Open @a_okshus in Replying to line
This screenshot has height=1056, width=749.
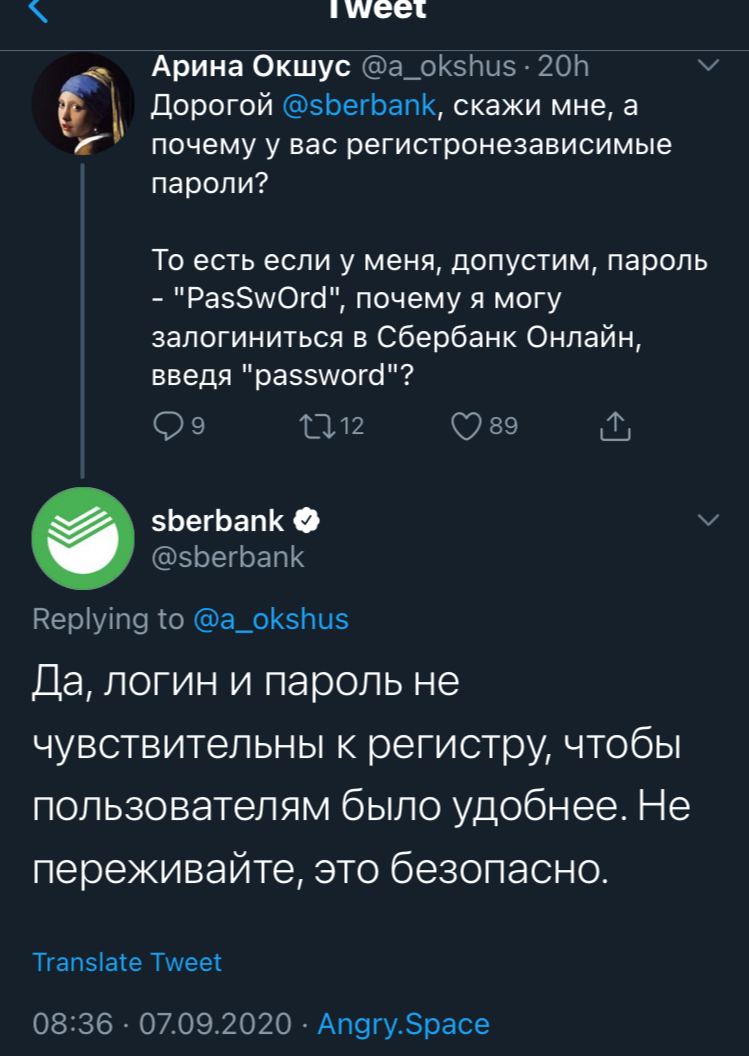tap(270, 619)
